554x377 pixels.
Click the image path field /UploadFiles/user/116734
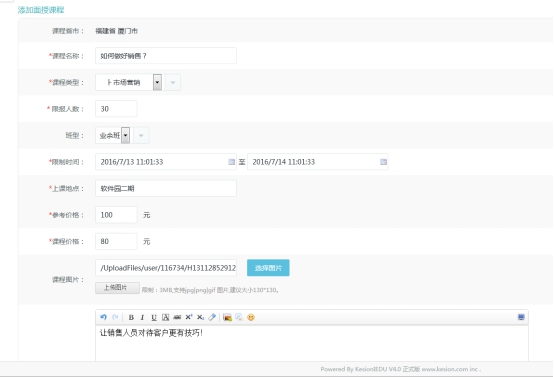pos(166,268)
